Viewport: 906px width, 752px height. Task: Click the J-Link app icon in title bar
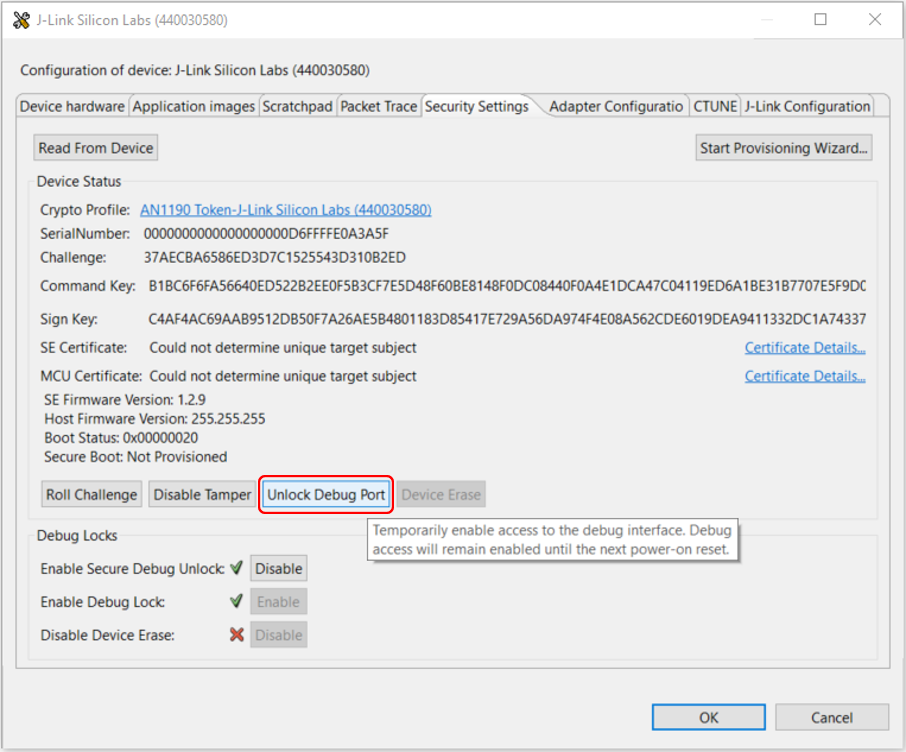(21, 20)
